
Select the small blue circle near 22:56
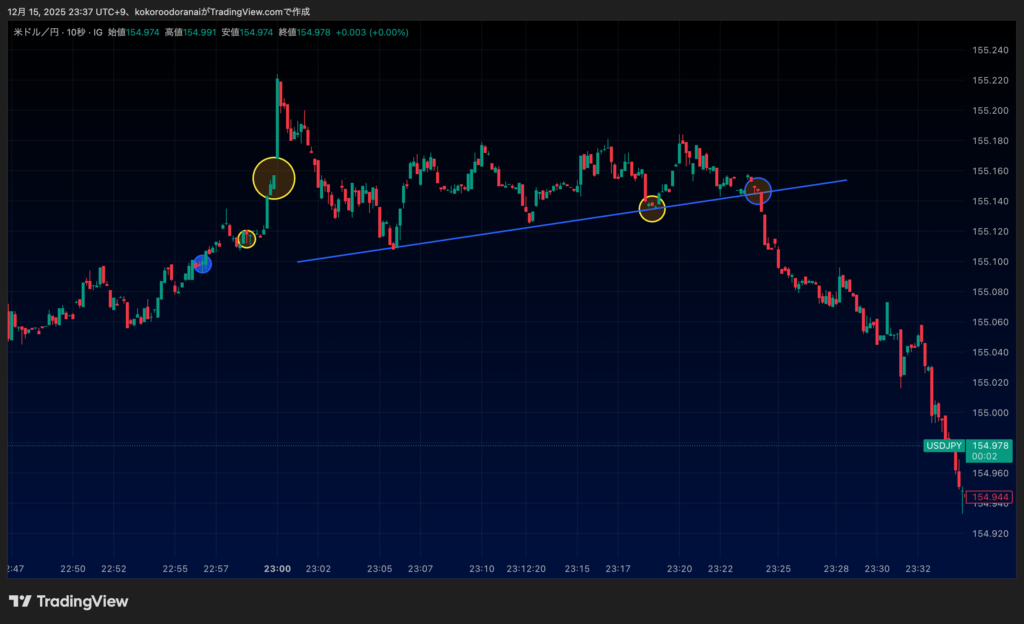202,264
